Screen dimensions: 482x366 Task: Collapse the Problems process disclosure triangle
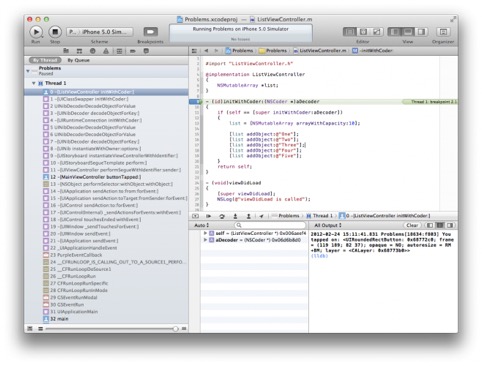28,71
